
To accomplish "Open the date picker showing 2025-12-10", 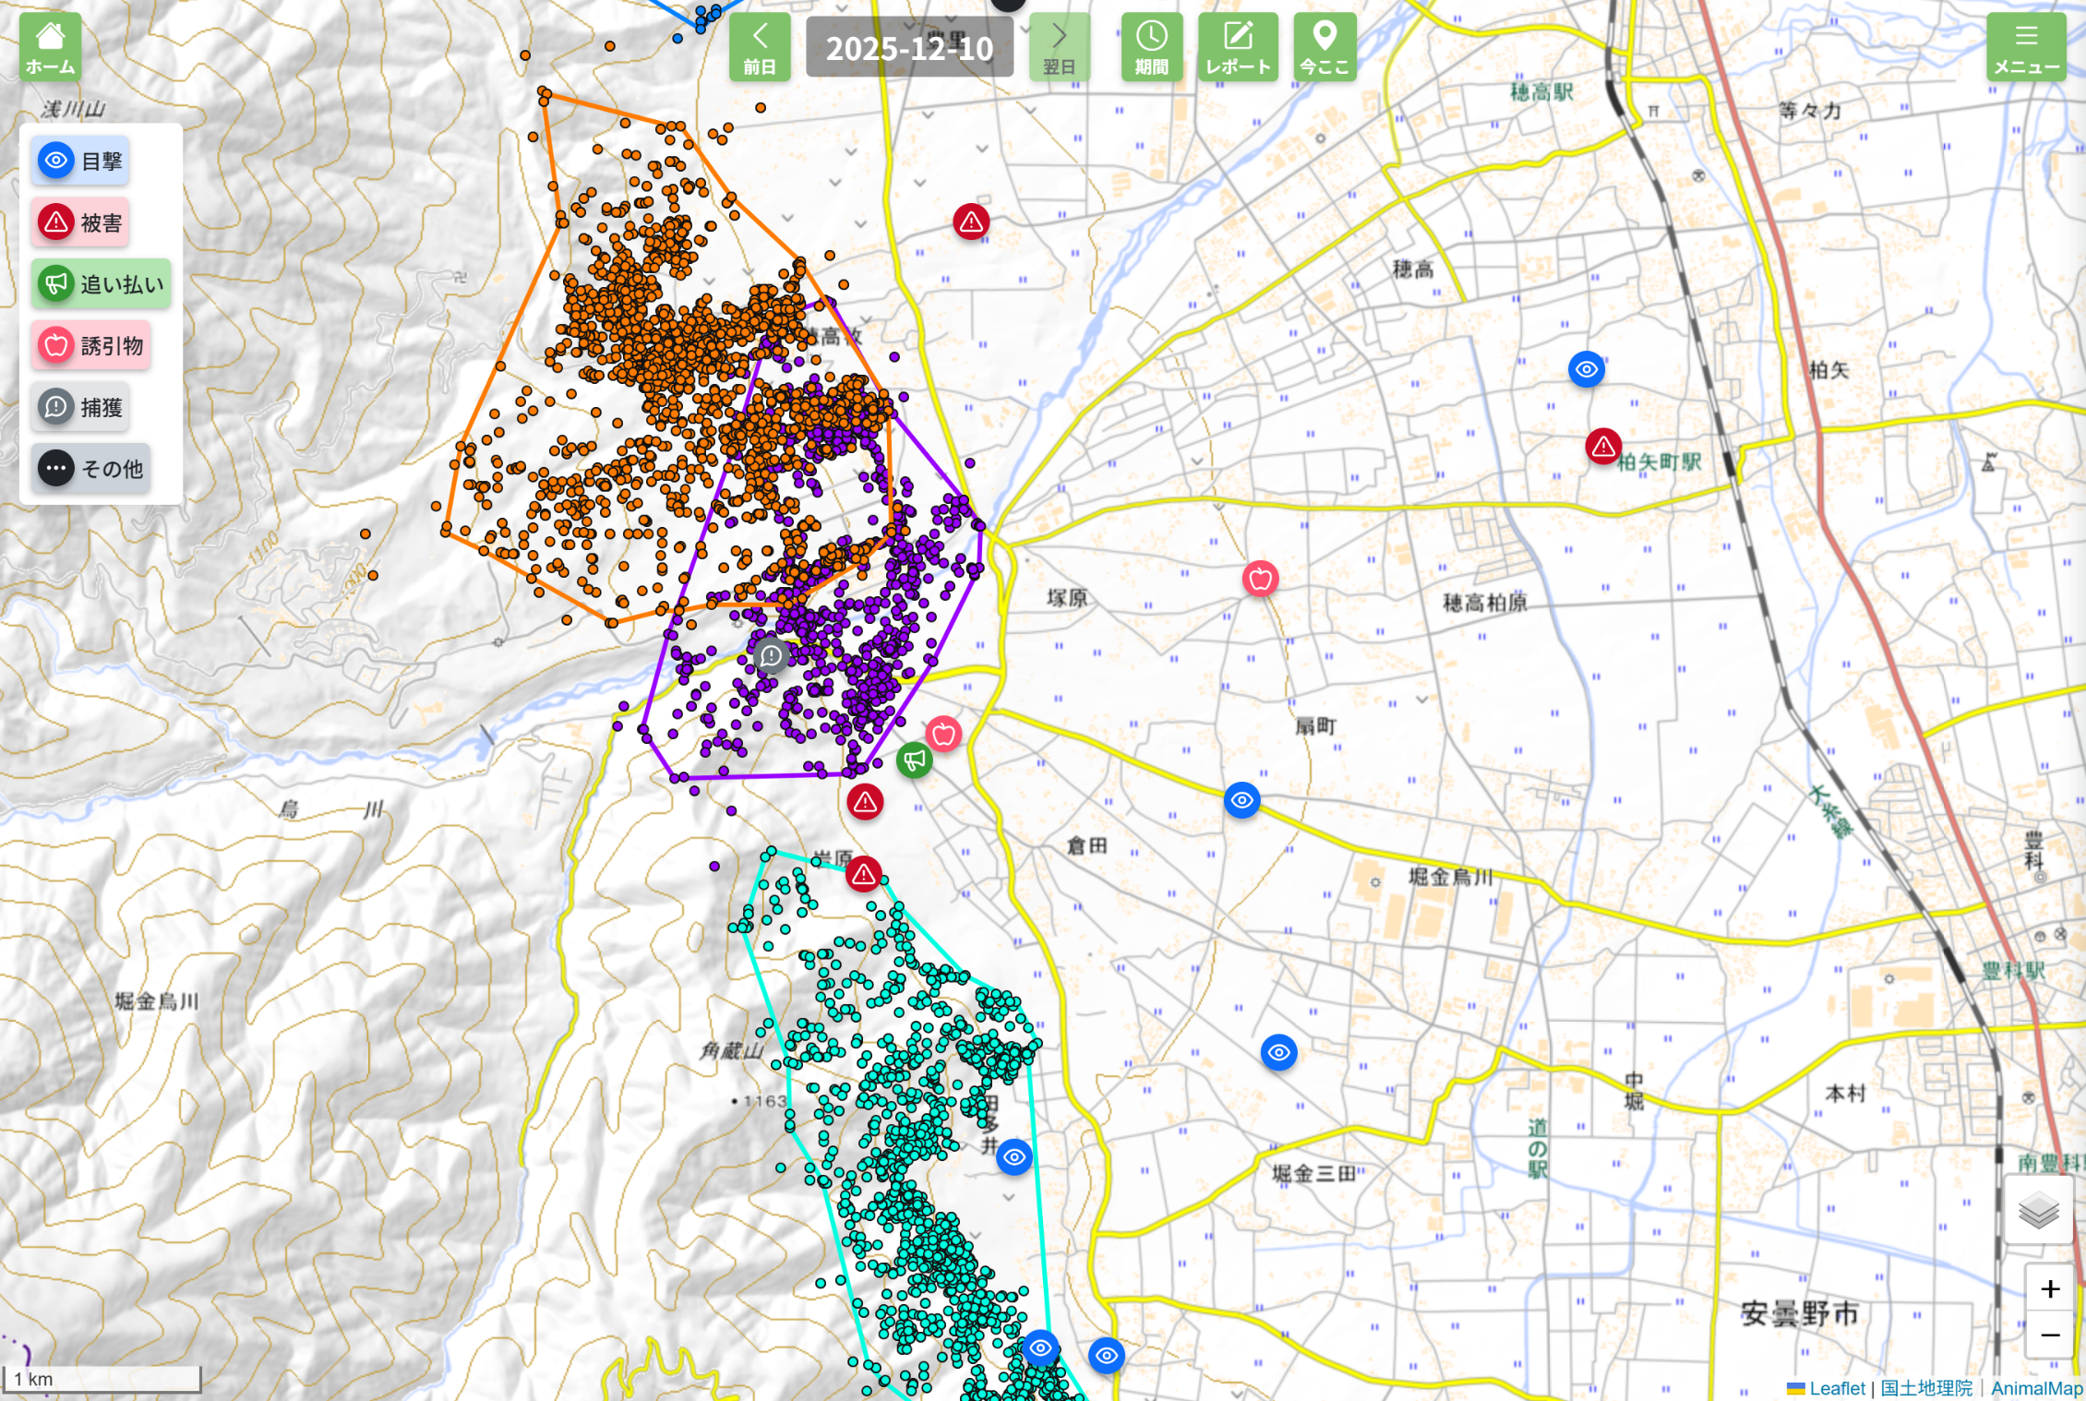I will [909, 48].
